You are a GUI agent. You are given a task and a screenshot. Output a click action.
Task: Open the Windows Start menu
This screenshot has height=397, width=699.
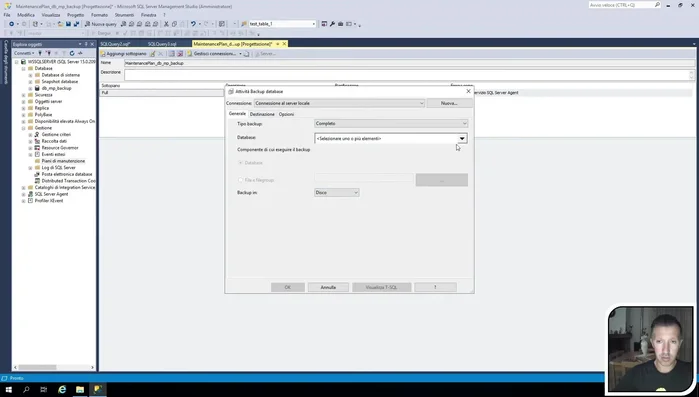tap(8, 389)
